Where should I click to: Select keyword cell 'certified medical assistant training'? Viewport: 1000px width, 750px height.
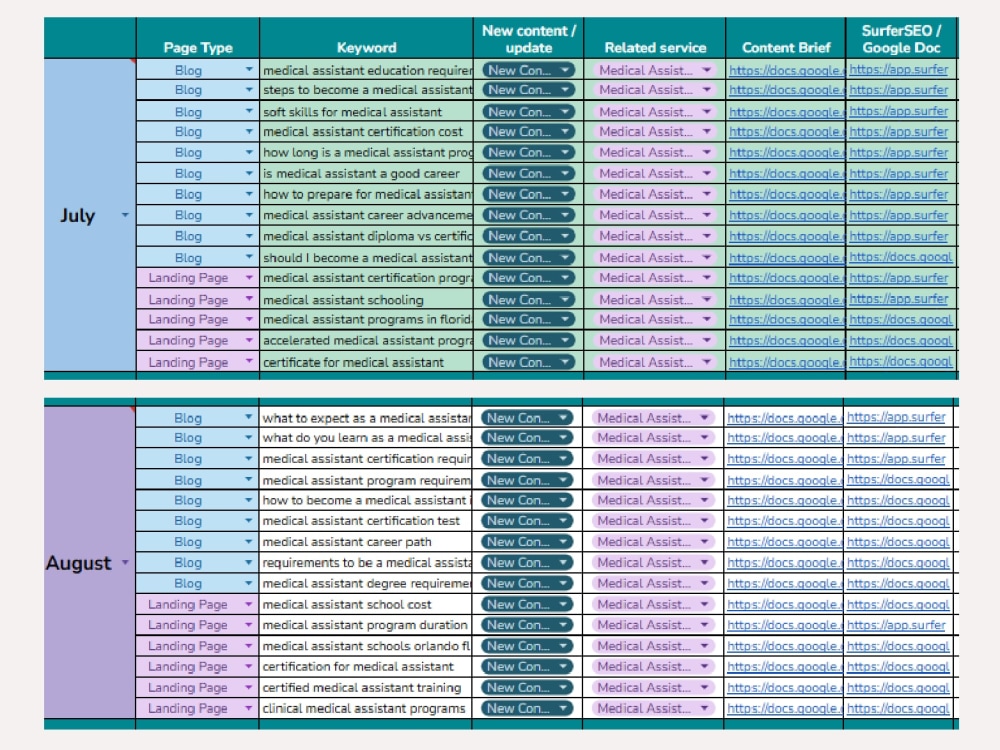coord(365,688)
